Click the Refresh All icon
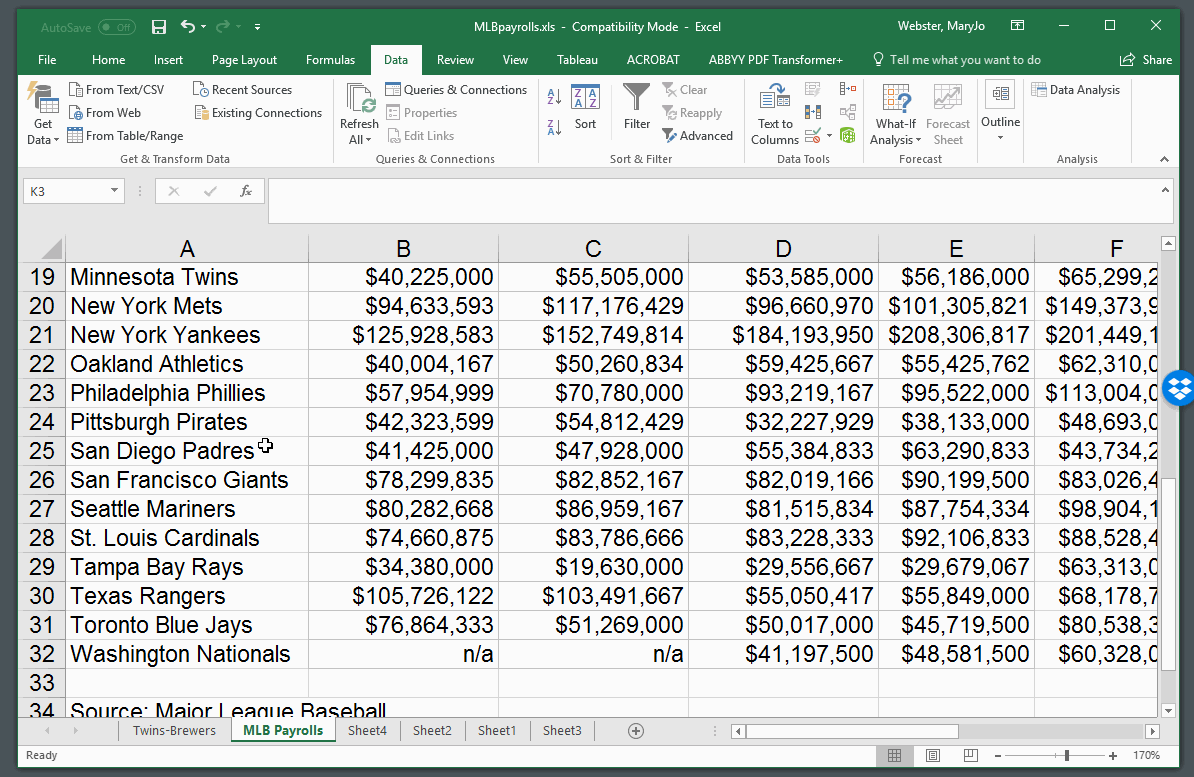This screenshot has height=777, width=1194. click(359, 99)
